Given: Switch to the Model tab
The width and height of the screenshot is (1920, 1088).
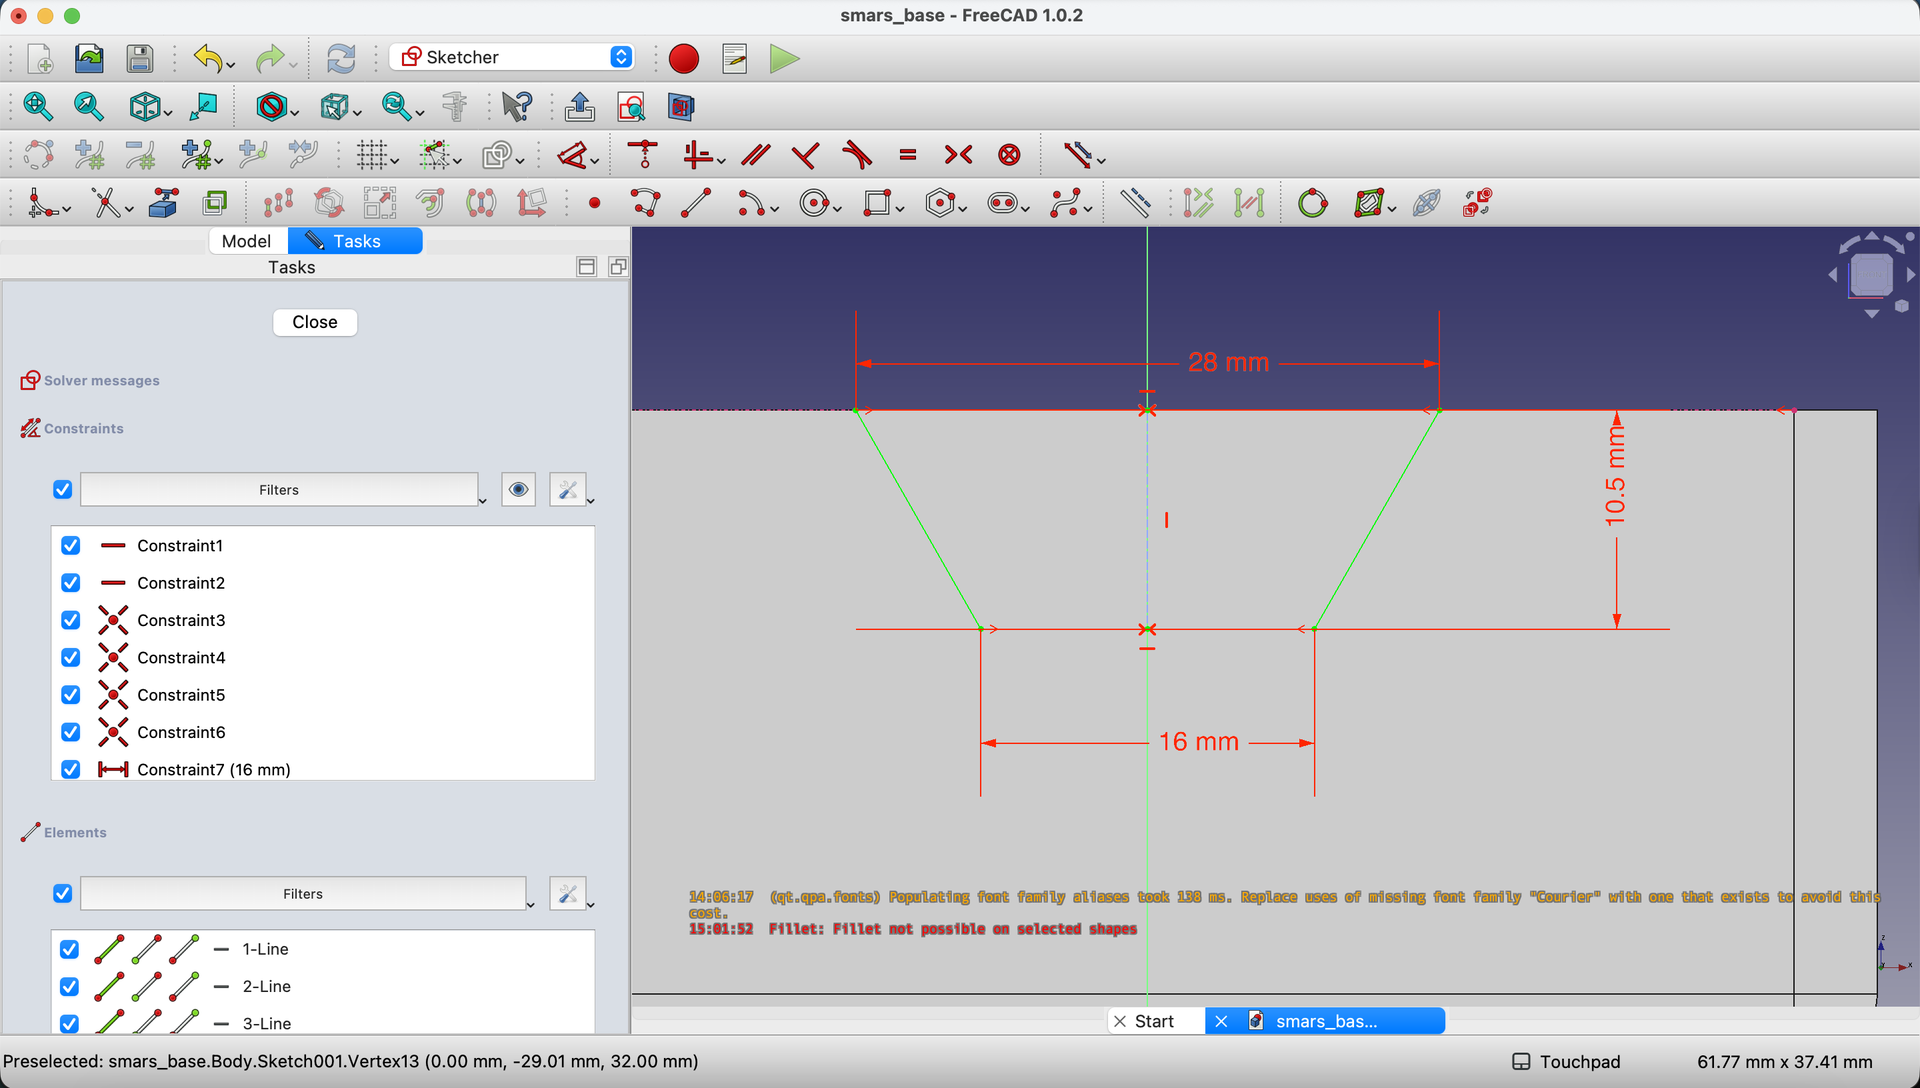Looking at the screenshot, I should (x=247, y=241).
